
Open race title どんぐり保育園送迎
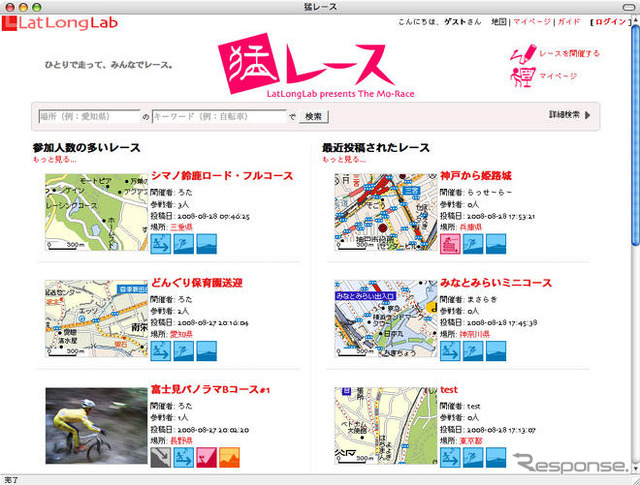(x=197, y=283)
